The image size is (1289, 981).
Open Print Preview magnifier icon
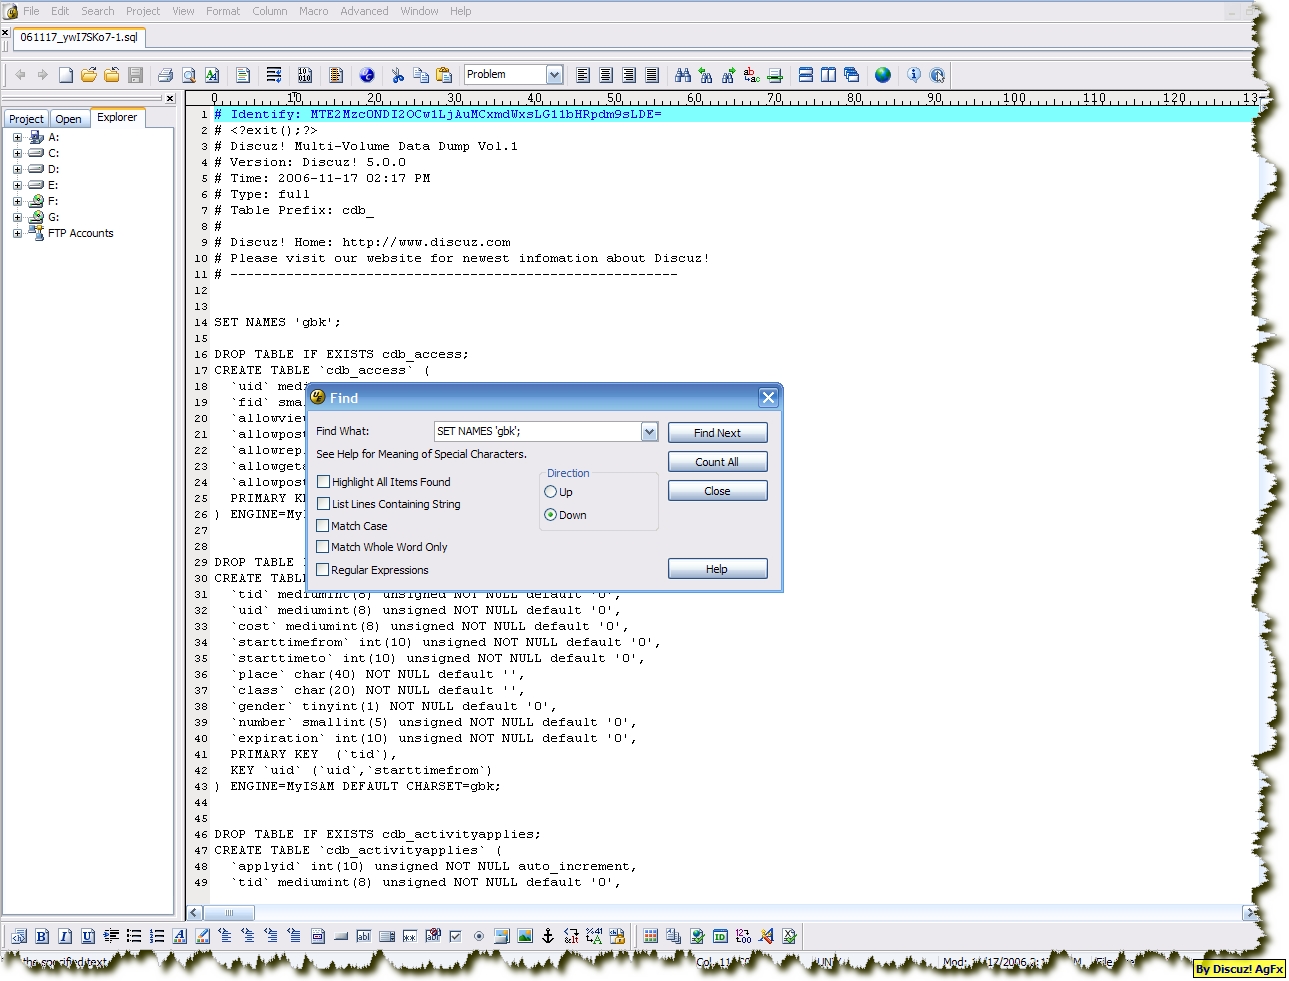188,75
